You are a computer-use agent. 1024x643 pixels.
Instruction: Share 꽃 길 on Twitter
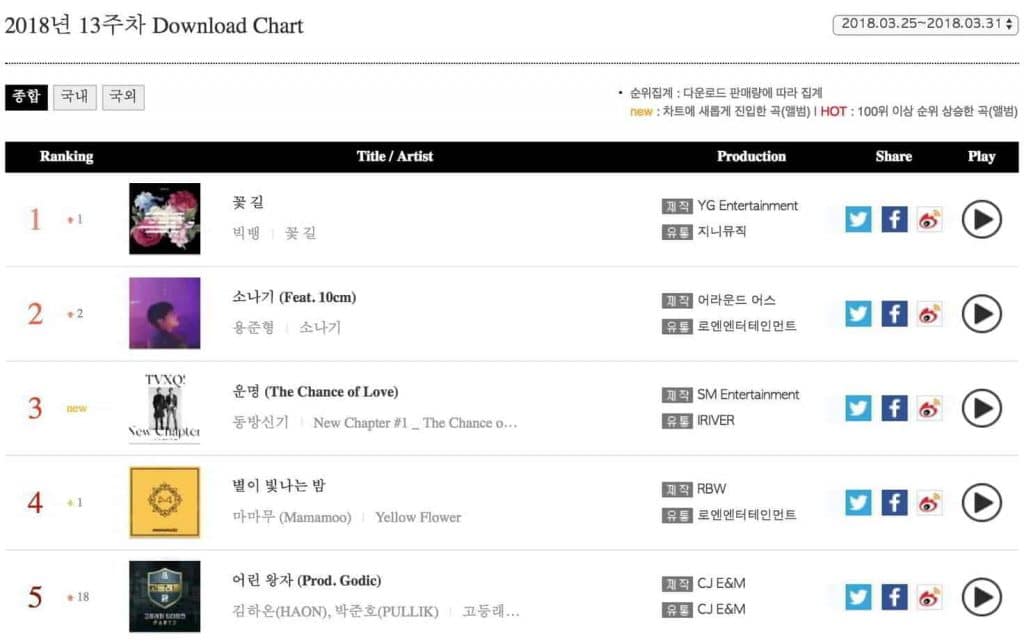[x=858, y=219]
